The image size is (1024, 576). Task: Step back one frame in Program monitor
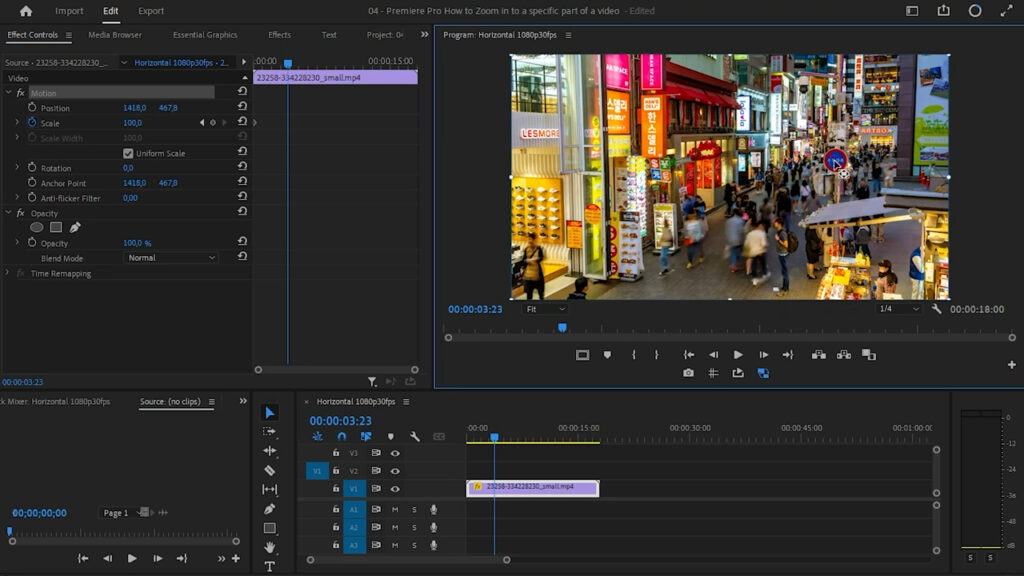click(713, 355)
